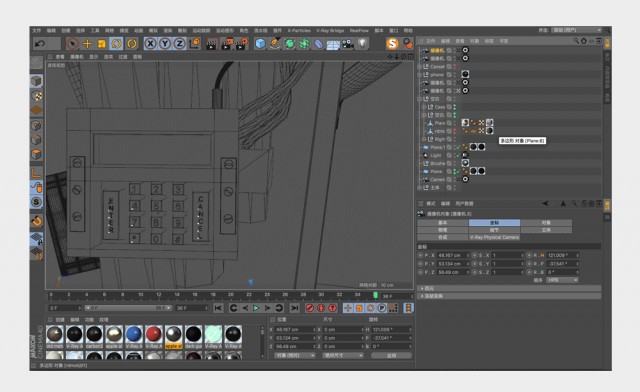Open render settings clapperboard with gear
Image resolution: width=640 pixels, height=392 pixels.
[x=241, y=44]
